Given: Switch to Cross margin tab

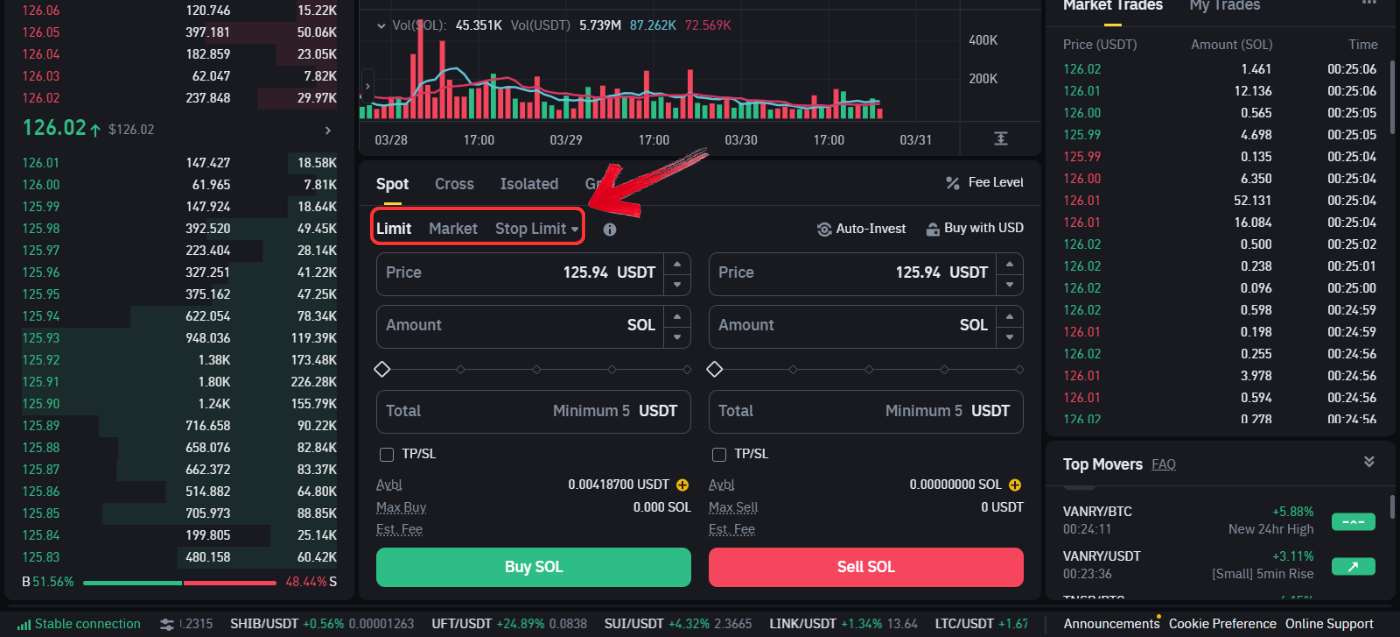Looking at the screenshot, I should (454, 184).
